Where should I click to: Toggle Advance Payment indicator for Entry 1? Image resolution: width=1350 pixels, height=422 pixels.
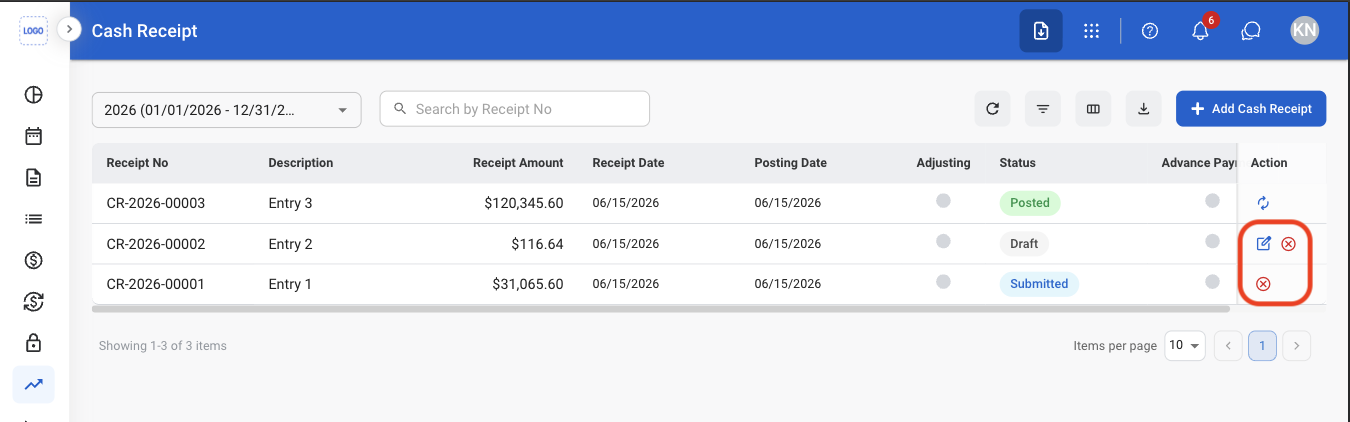[x=1212, y=282]
